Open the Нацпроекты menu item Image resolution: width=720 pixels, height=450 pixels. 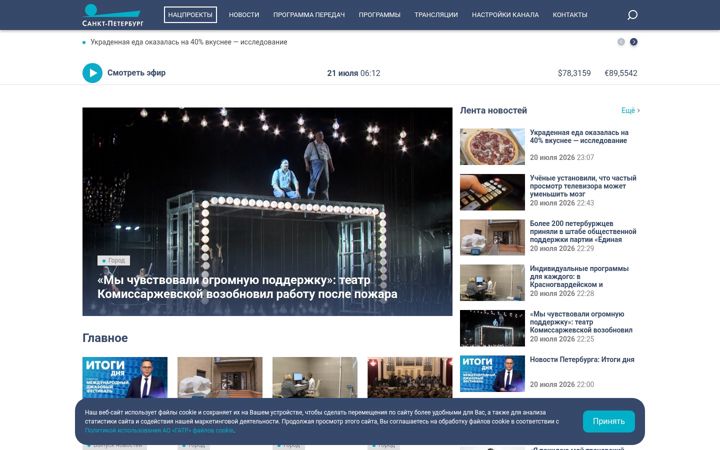click(190, 15)
